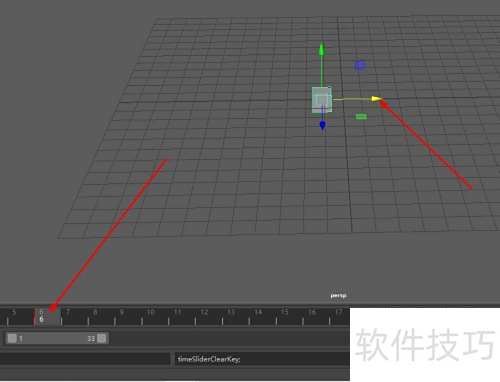Grab the green Y-axis move arrow
Viewport: 500px width, 382px height.
(321, 49)
